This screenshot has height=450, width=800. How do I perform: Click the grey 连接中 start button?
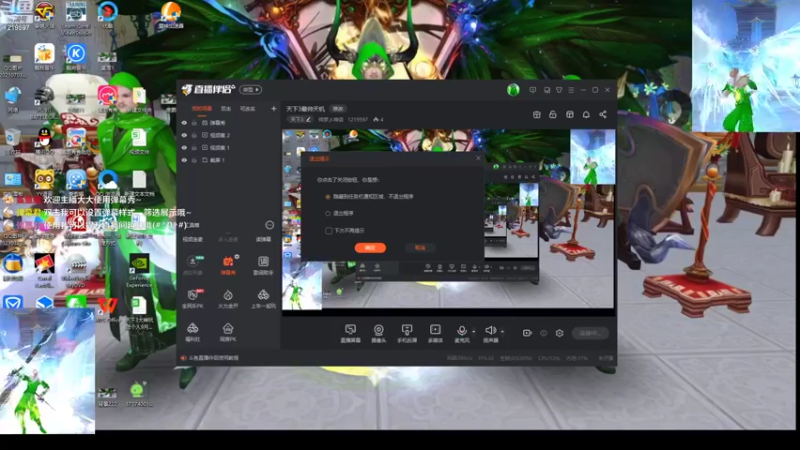590,333
